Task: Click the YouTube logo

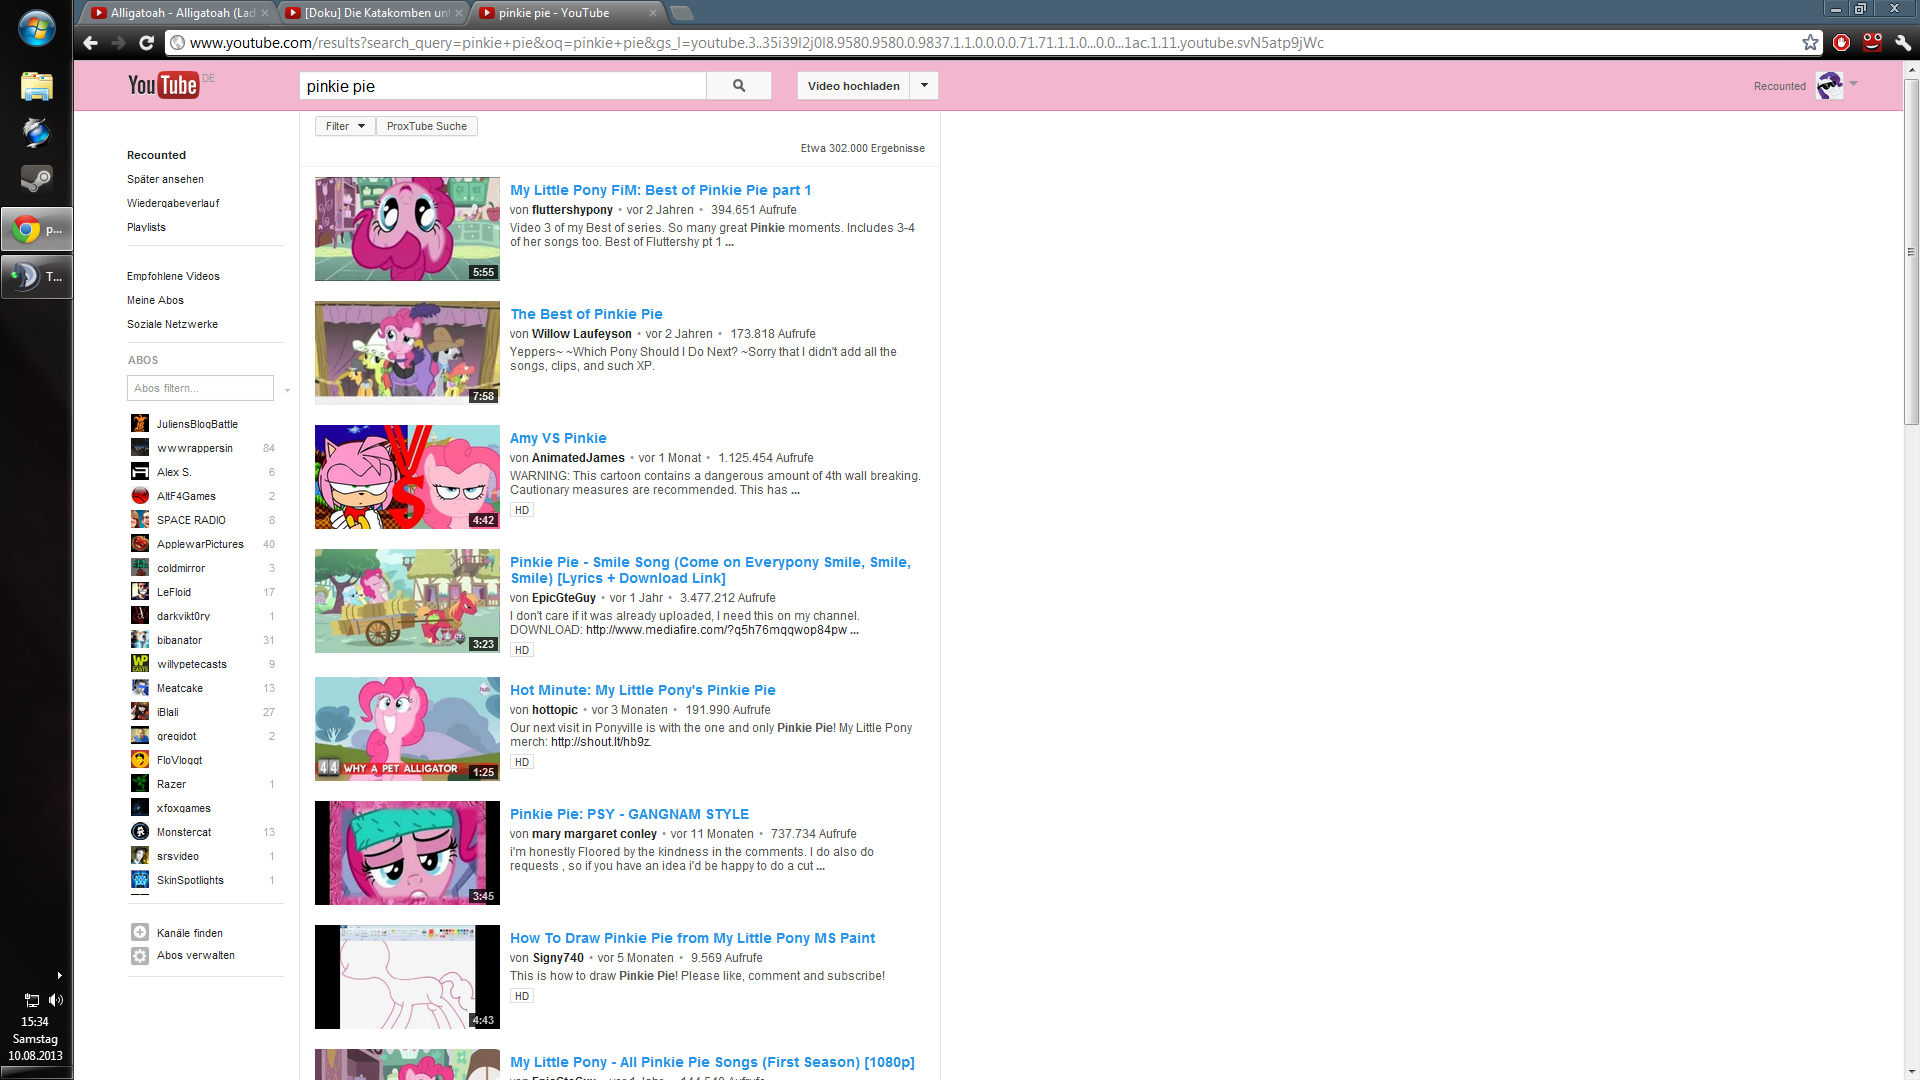Action: pyautogui.click(x=163, y=85)
